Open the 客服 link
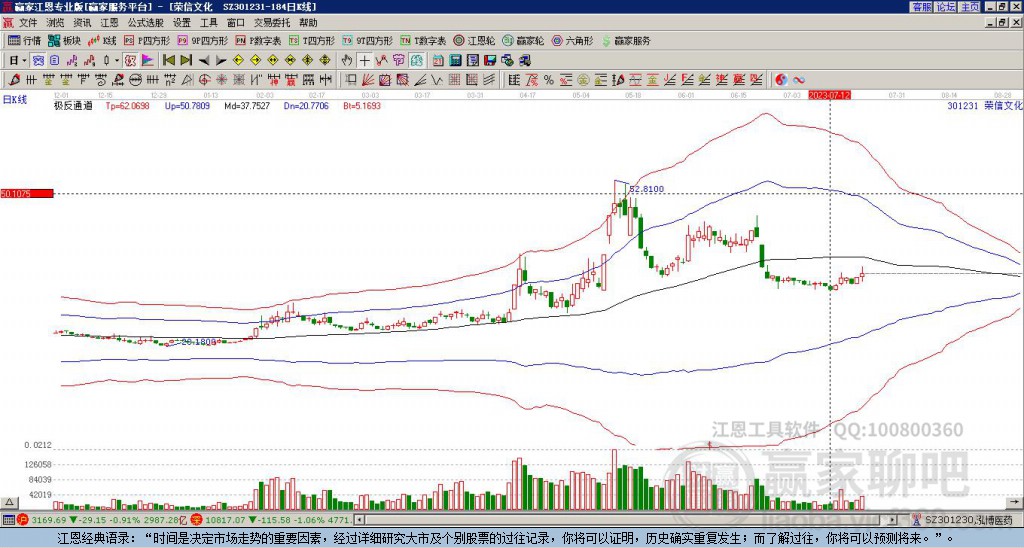Screen dimensions: 1024x548 921,7
